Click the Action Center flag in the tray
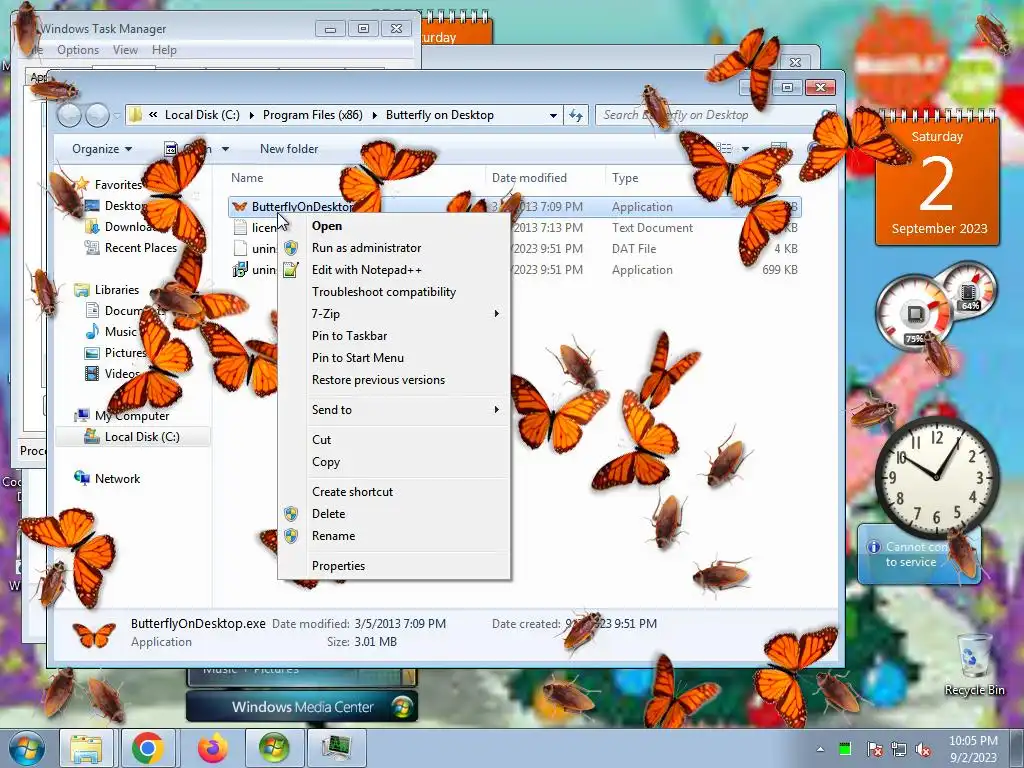The width and height of the screenshot is (1024, 768). (874, 749)
